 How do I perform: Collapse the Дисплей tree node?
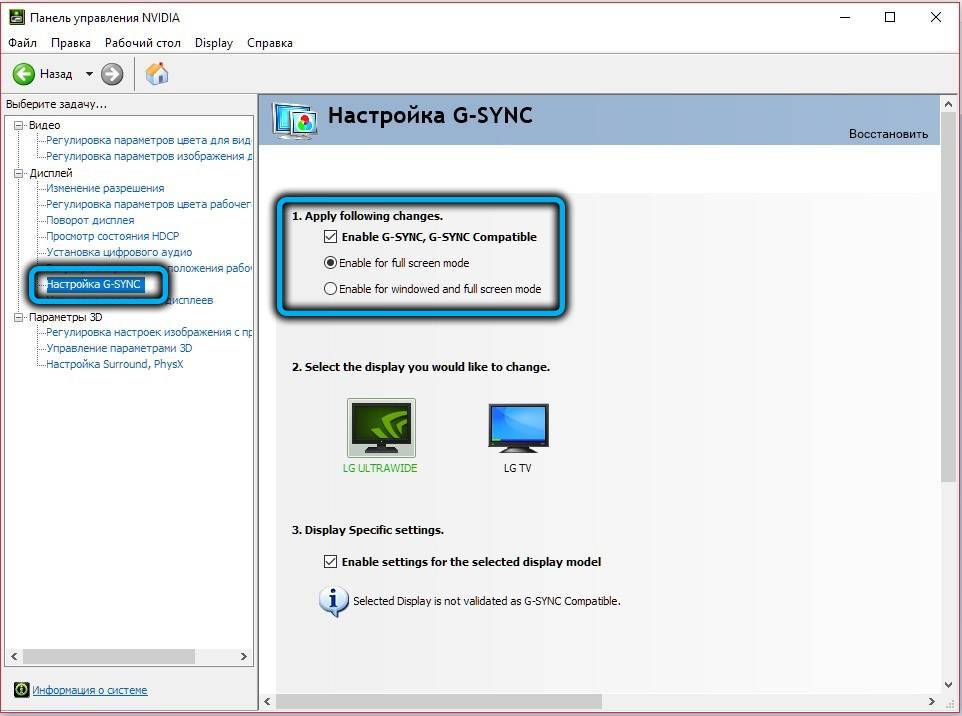[19, 173]
